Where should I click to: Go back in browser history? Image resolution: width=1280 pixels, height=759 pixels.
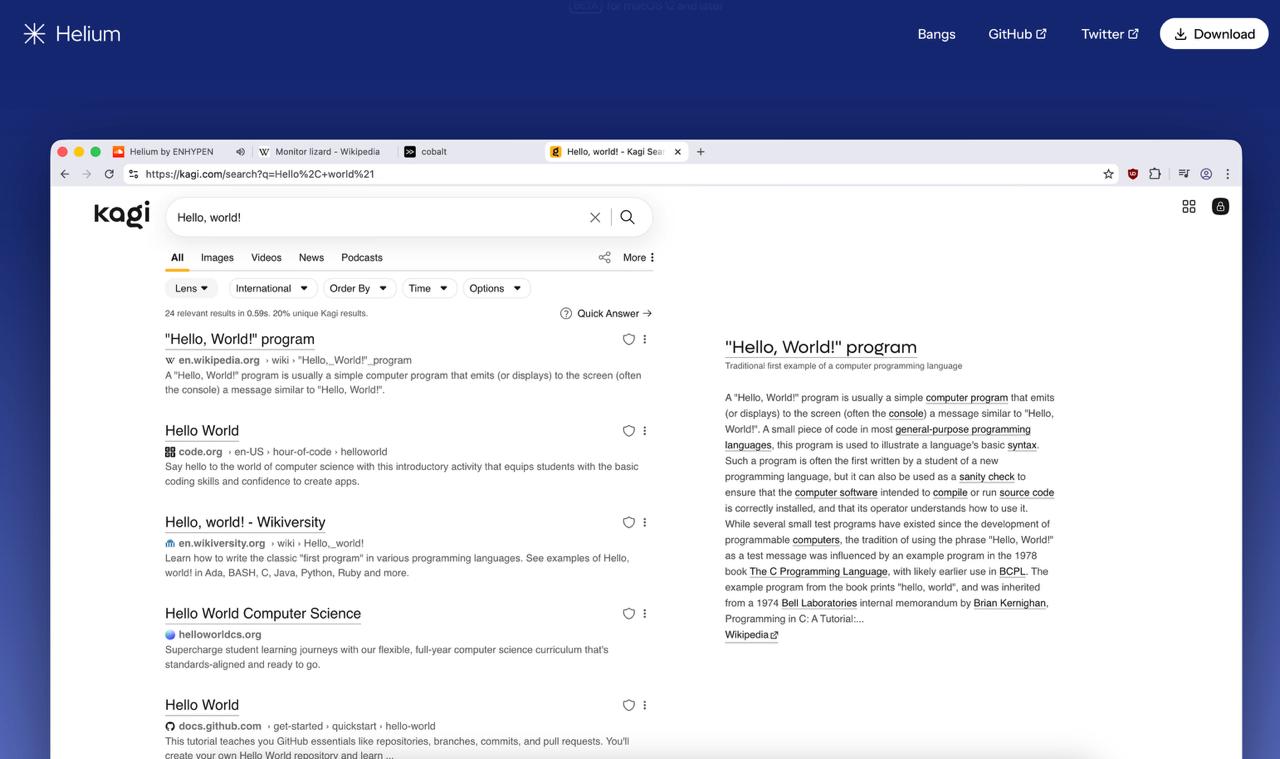tap(65, 174)
